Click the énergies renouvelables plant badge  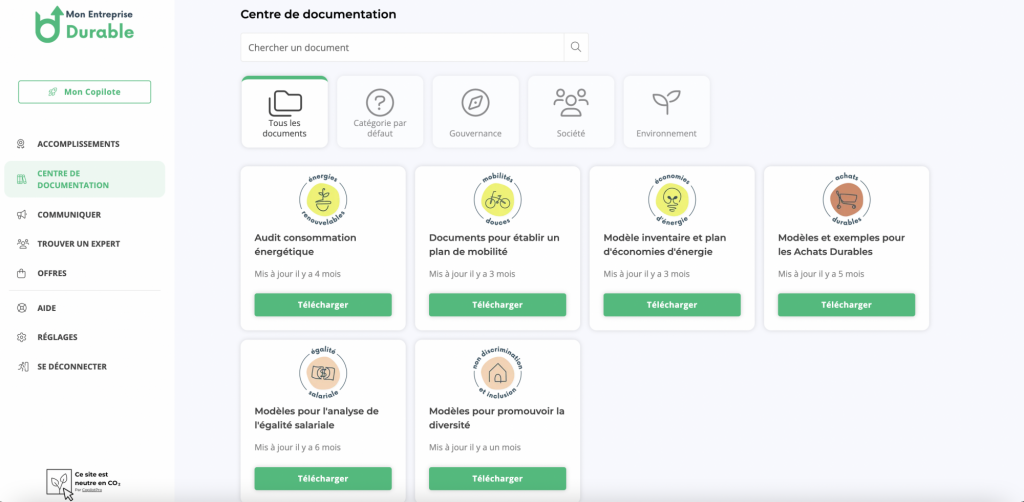pyautogui.click(x=322, y=198)
